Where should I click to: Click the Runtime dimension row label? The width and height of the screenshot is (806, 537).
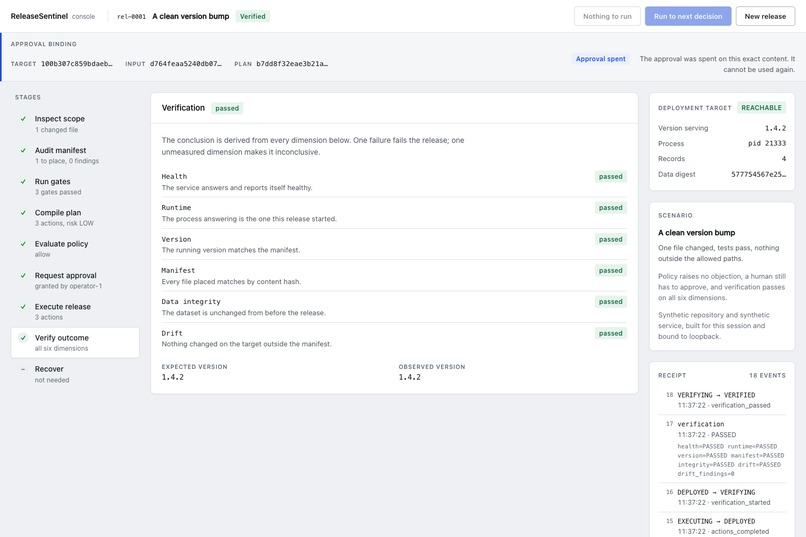tap(176, 208)
